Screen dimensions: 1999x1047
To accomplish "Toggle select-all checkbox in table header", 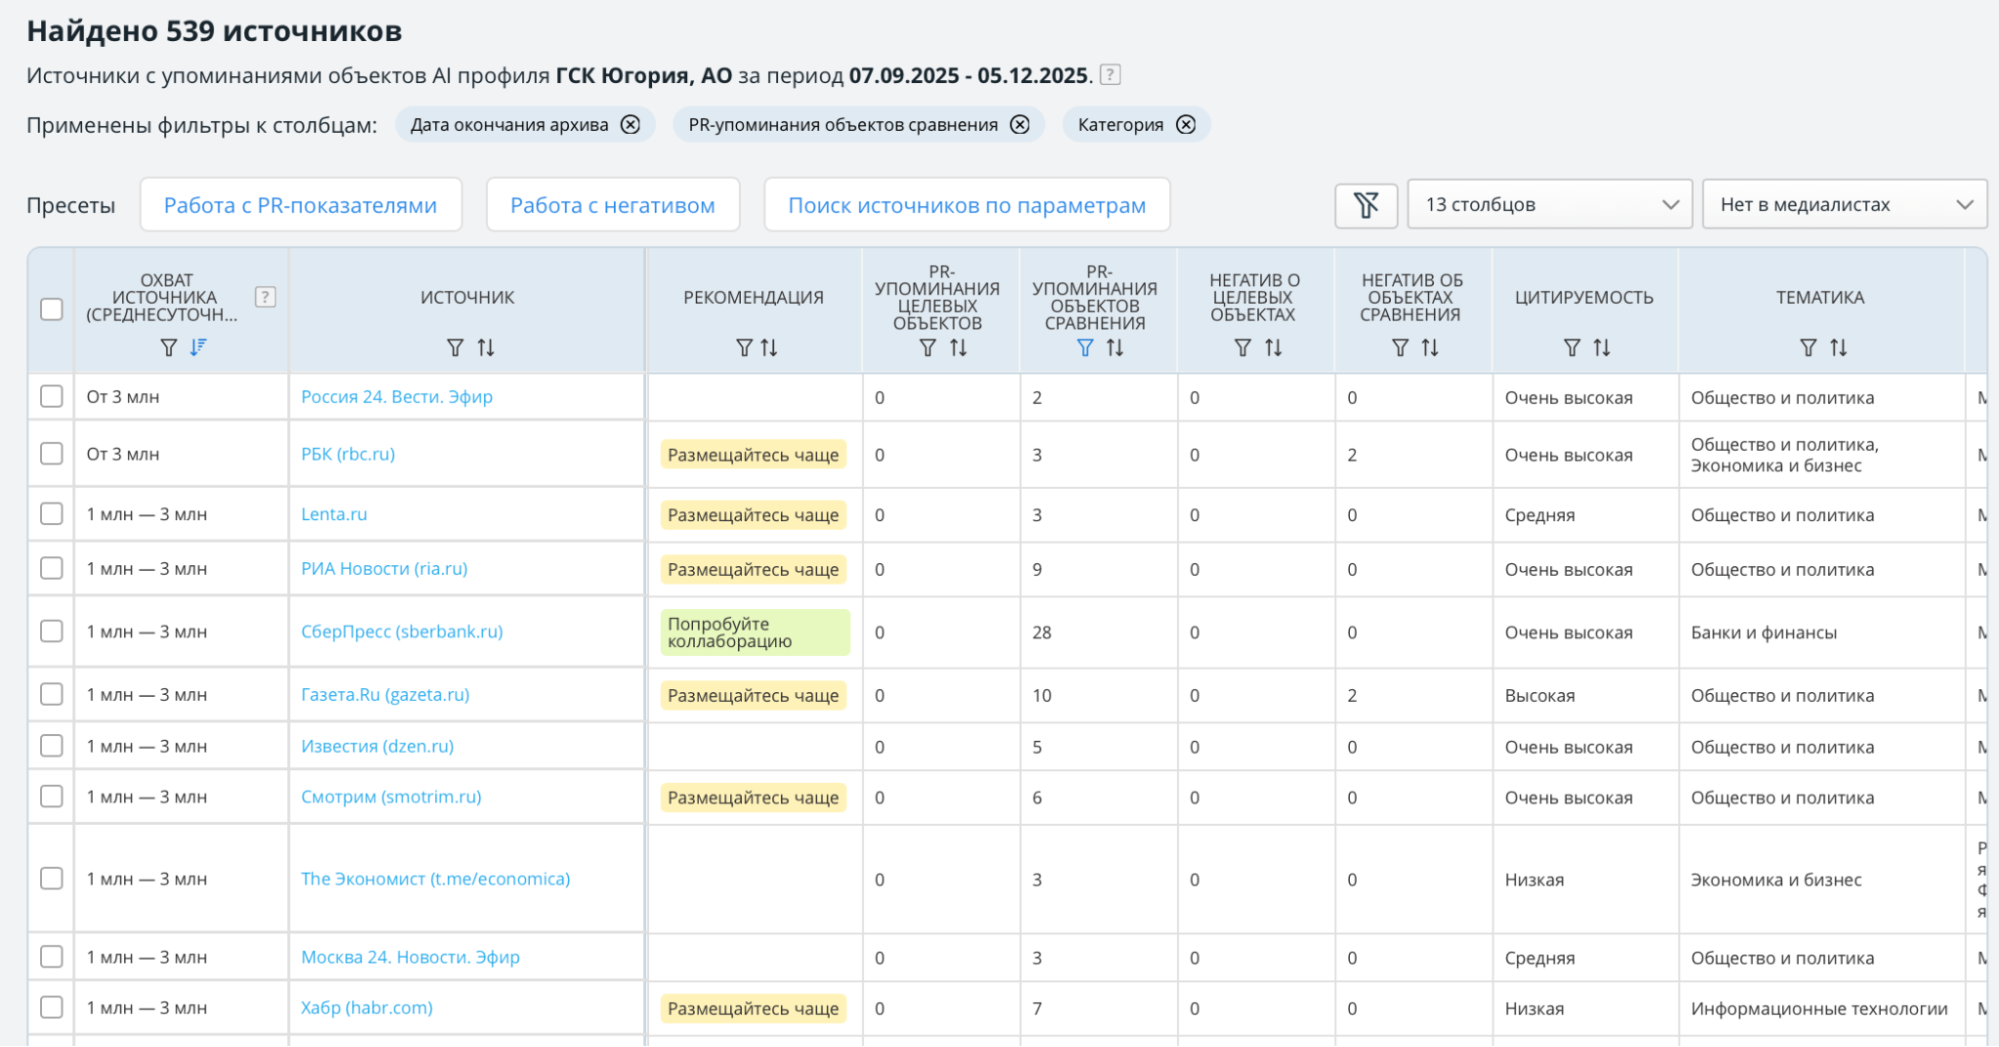I will (51, 310).
